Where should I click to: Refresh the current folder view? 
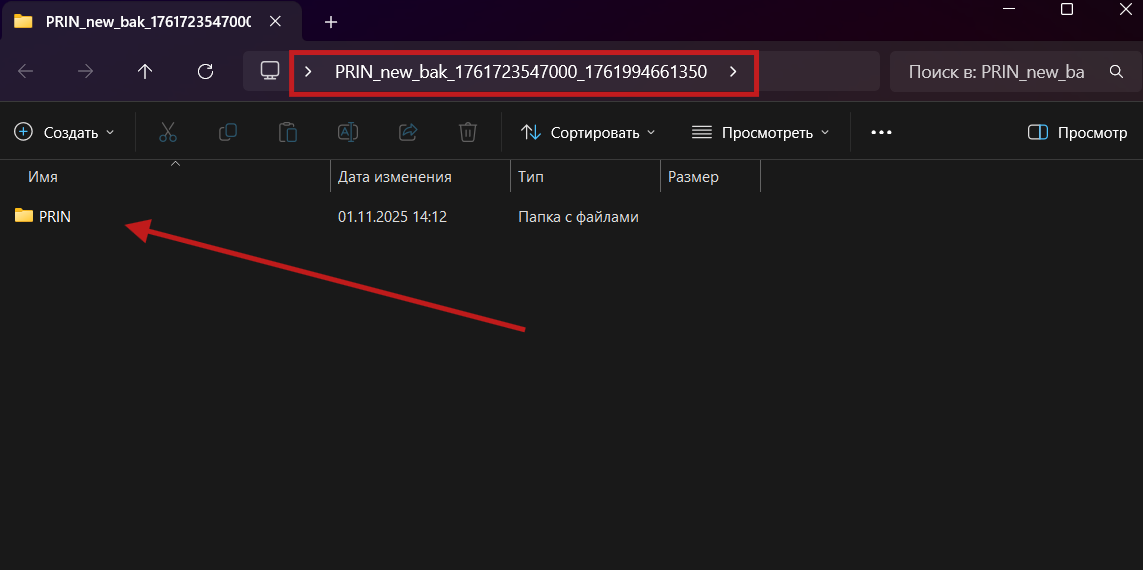point(206,71)
